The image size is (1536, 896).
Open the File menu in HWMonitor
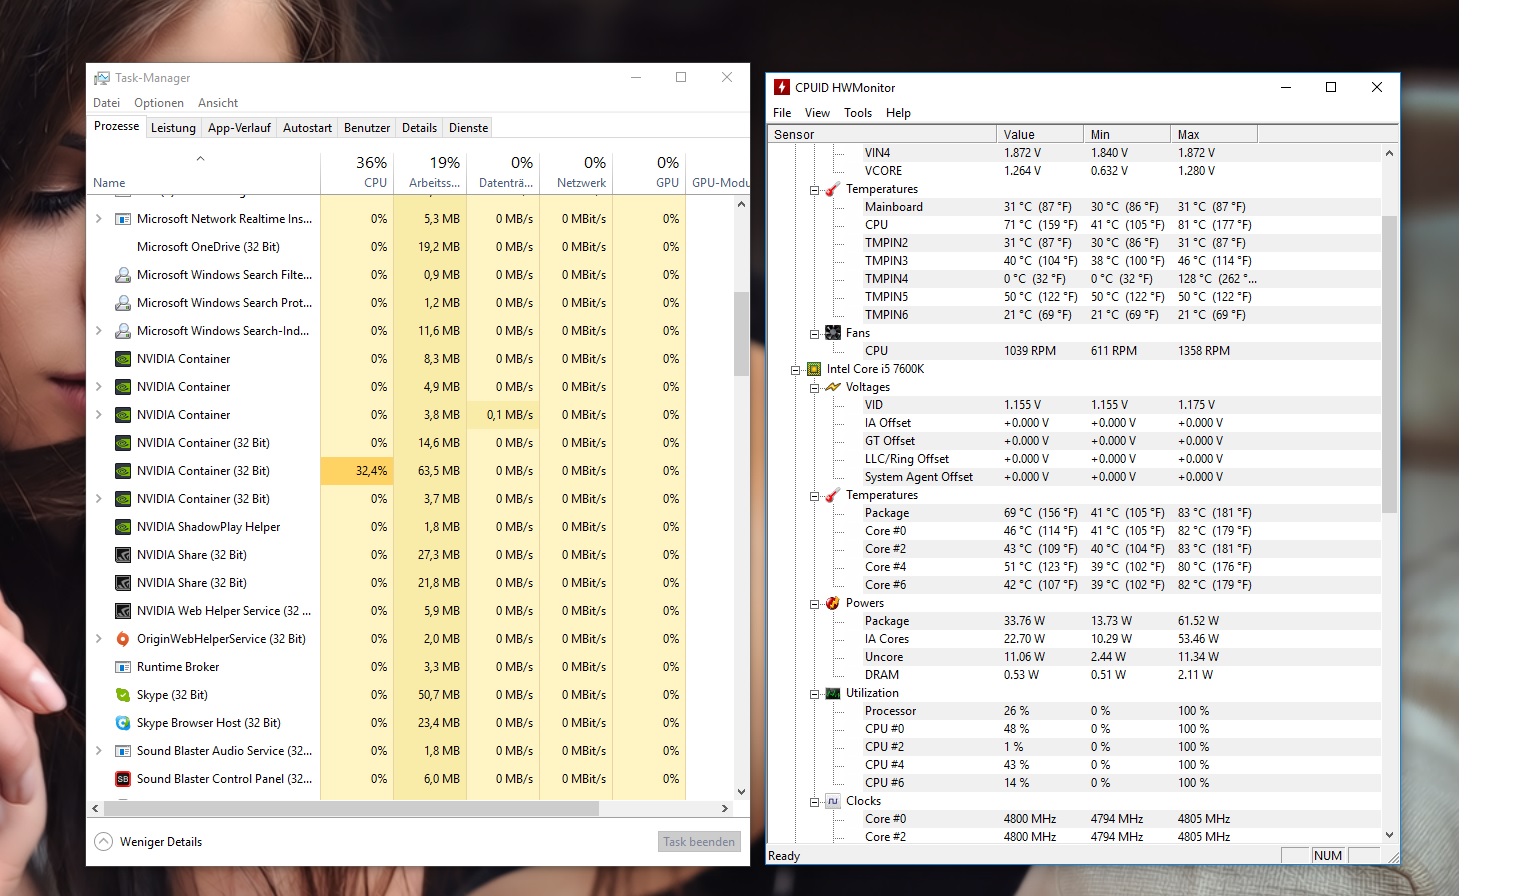[x=782, y=113]
